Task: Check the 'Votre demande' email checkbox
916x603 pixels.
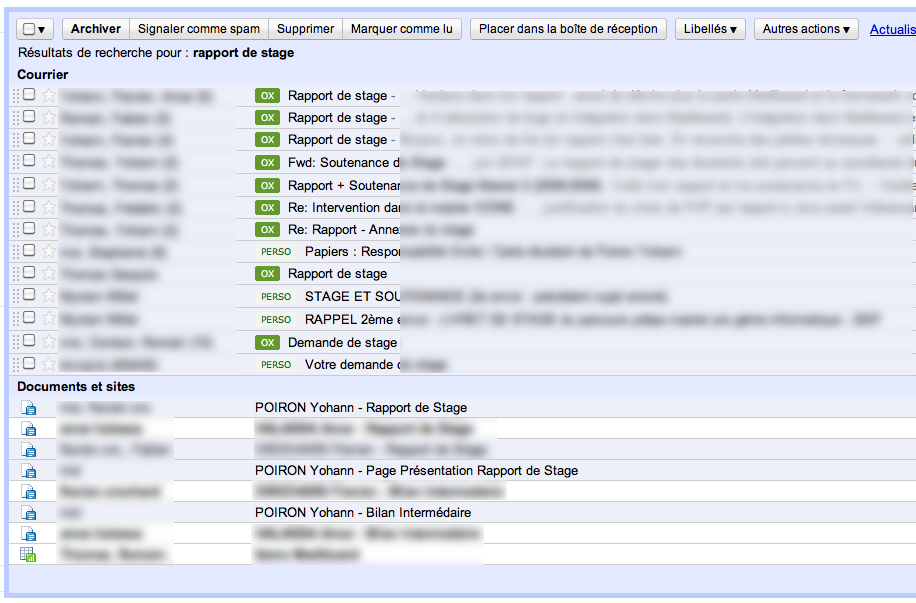Action: click(29, 364)
